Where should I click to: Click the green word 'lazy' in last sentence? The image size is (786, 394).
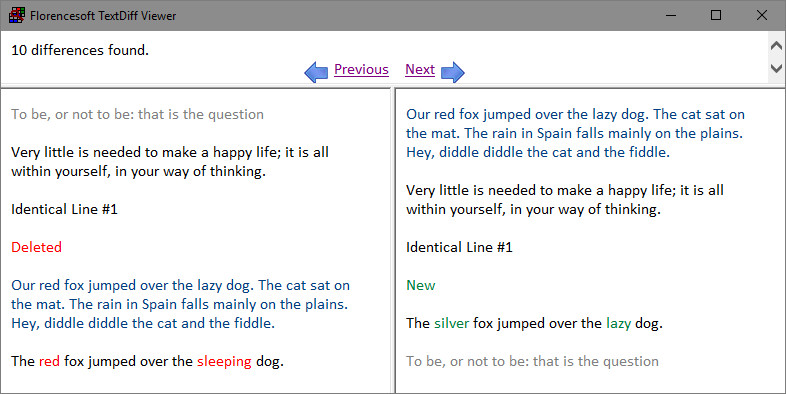tap(618, 324)
